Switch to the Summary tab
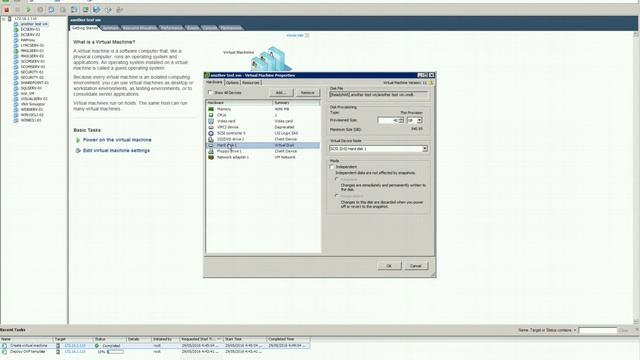 pyautogui.click(x=110, y=28)
